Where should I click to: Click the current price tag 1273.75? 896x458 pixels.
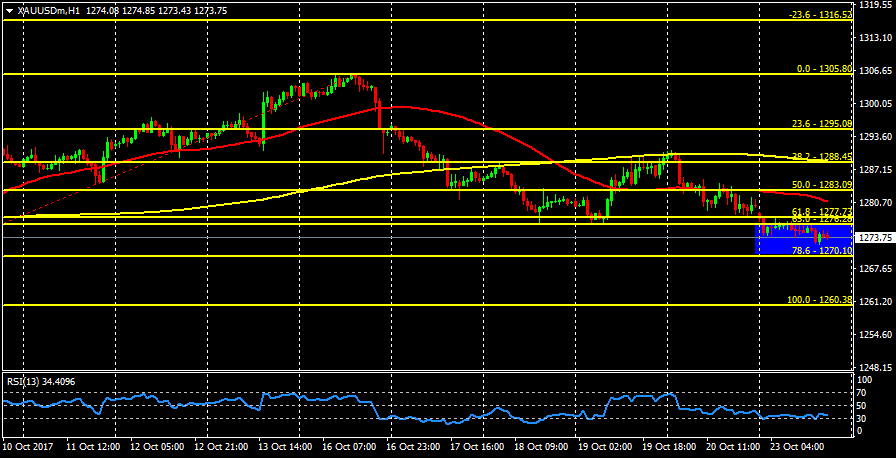pyautogui.click(x=876, y=238)
